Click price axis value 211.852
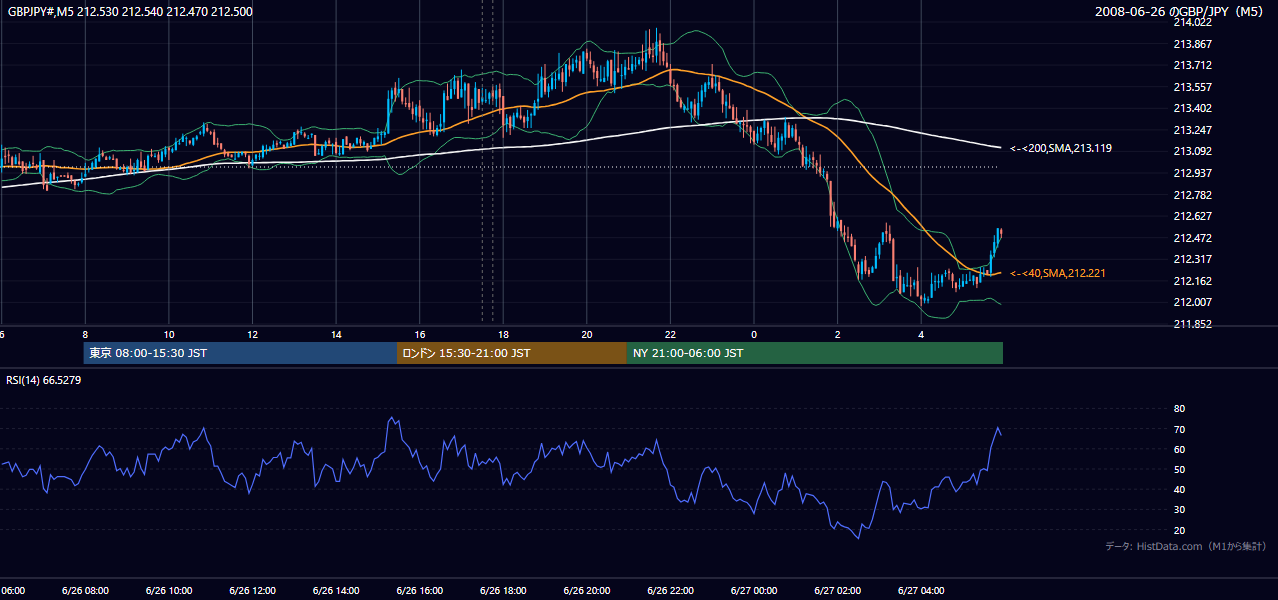Image resolution: width=1278 pixels, height=600 pixels. click(x=1191, y=324)
